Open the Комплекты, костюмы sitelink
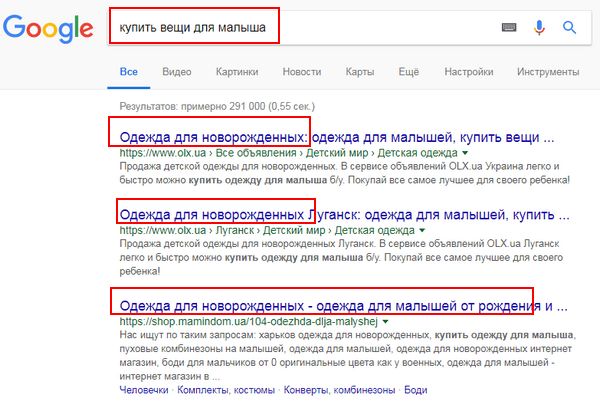Image resolution: width=600 pixels, height=405 pixels. point(226,390)
